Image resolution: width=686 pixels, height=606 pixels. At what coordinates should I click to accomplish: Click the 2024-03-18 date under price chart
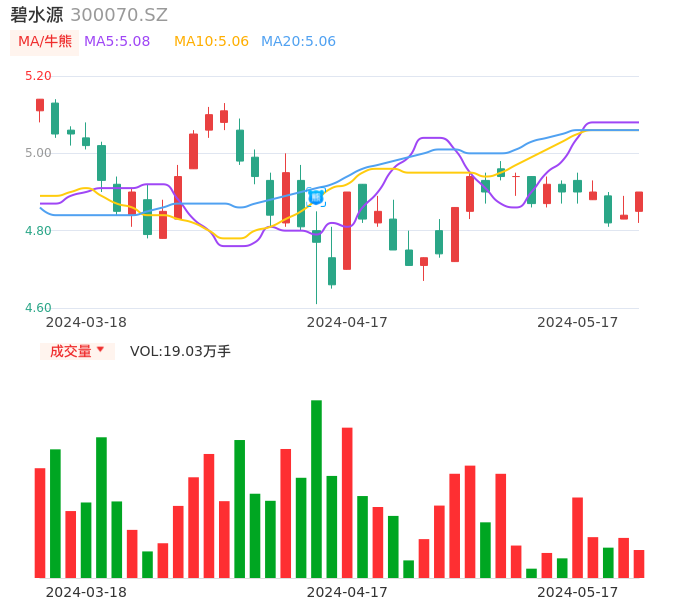pyautogui.click(x=86, y=322)
